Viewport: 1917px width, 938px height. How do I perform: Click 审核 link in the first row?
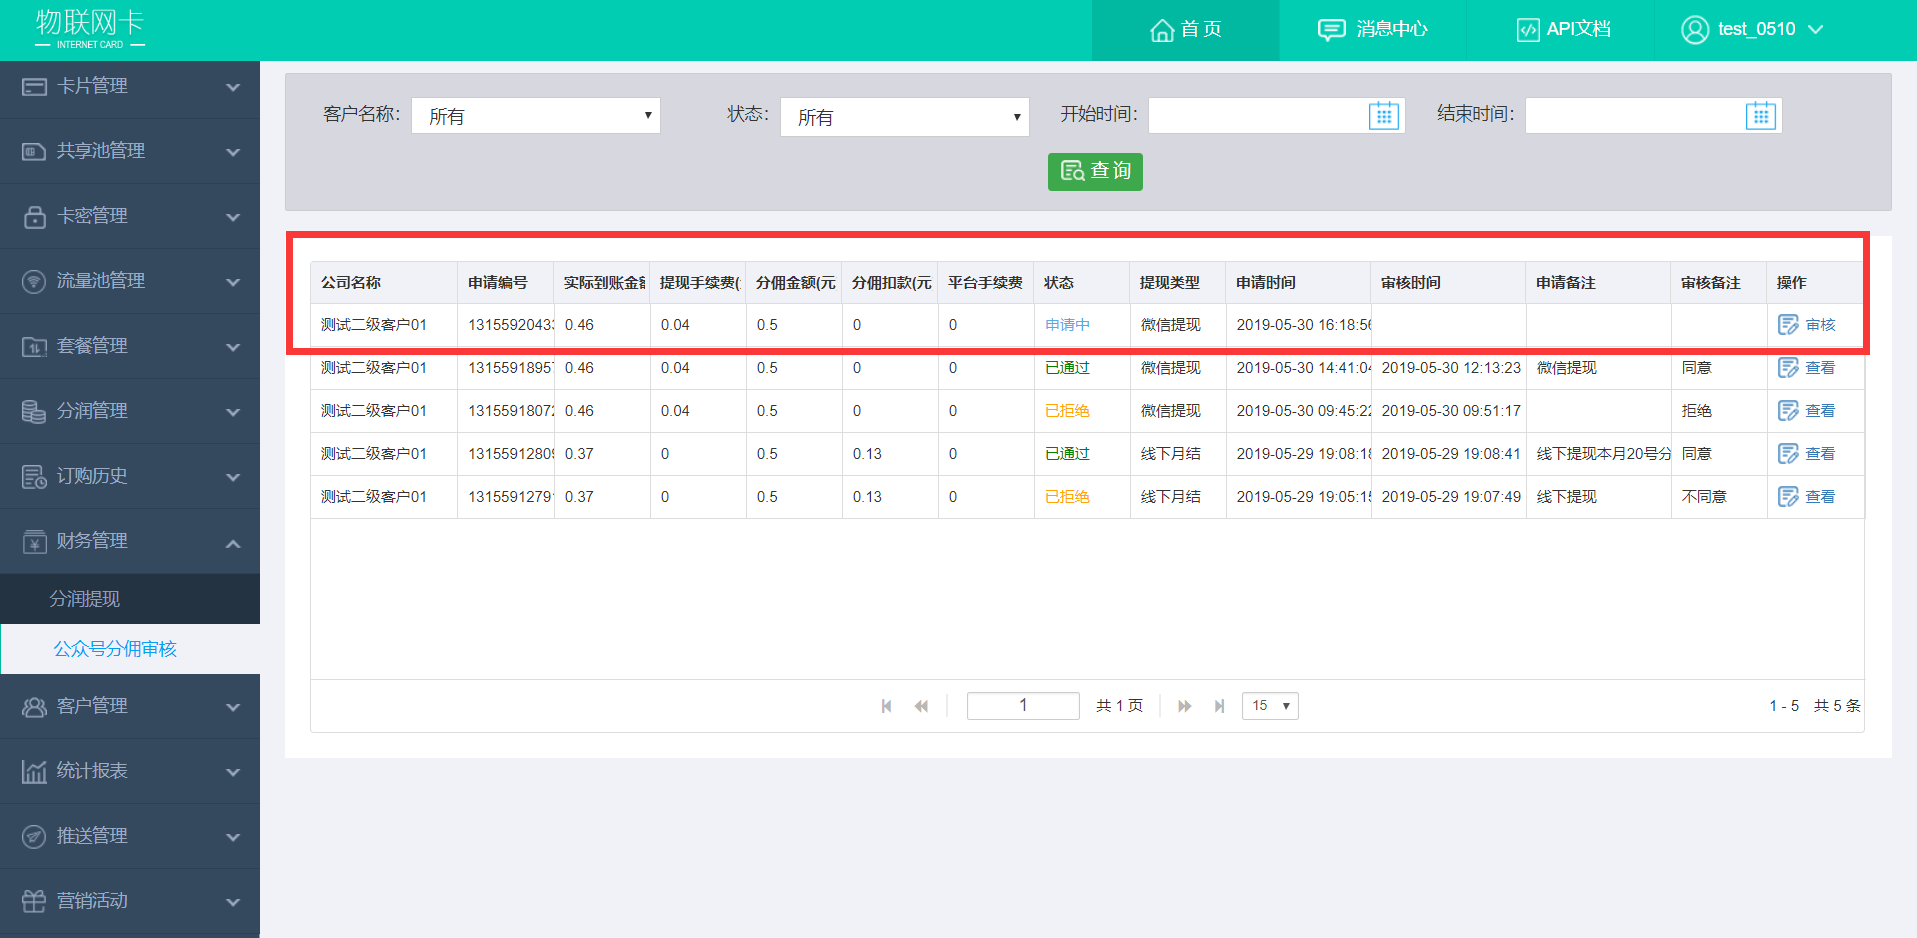1820,325
